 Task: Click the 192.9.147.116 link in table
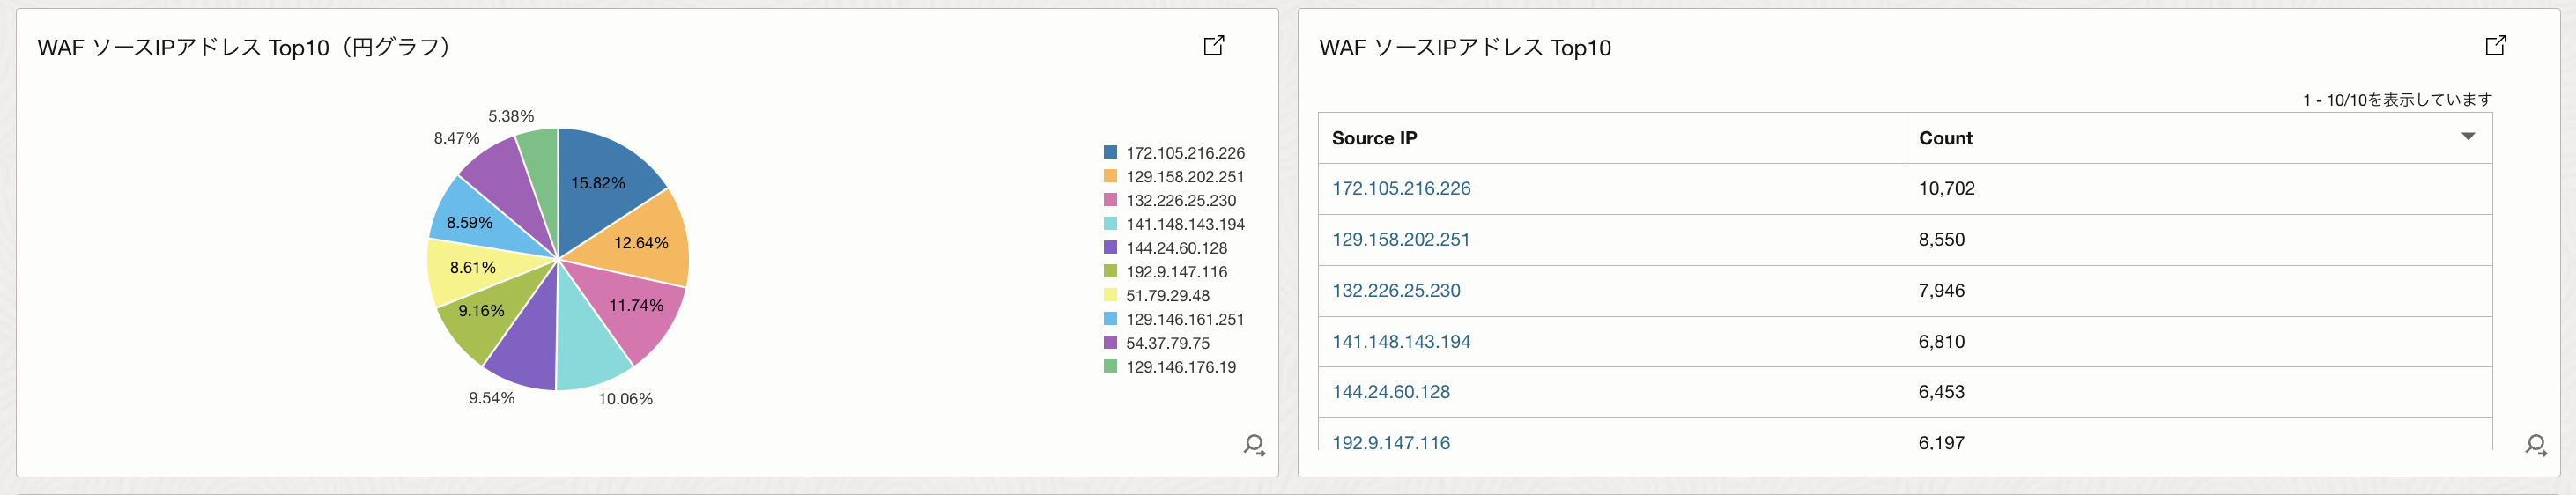coord(1390,442)
